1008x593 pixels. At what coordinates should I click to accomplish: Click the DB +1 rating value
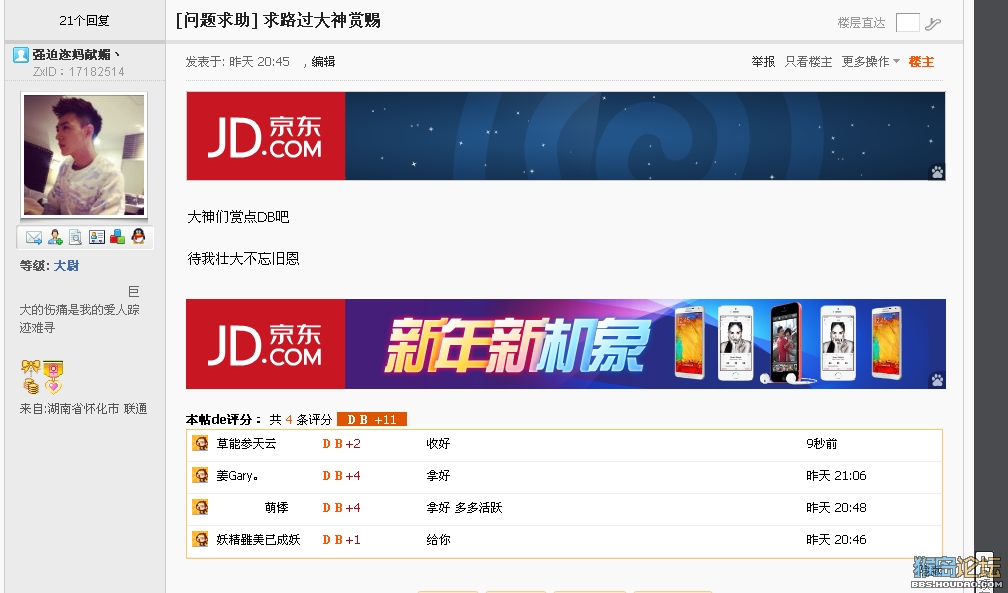341,540
